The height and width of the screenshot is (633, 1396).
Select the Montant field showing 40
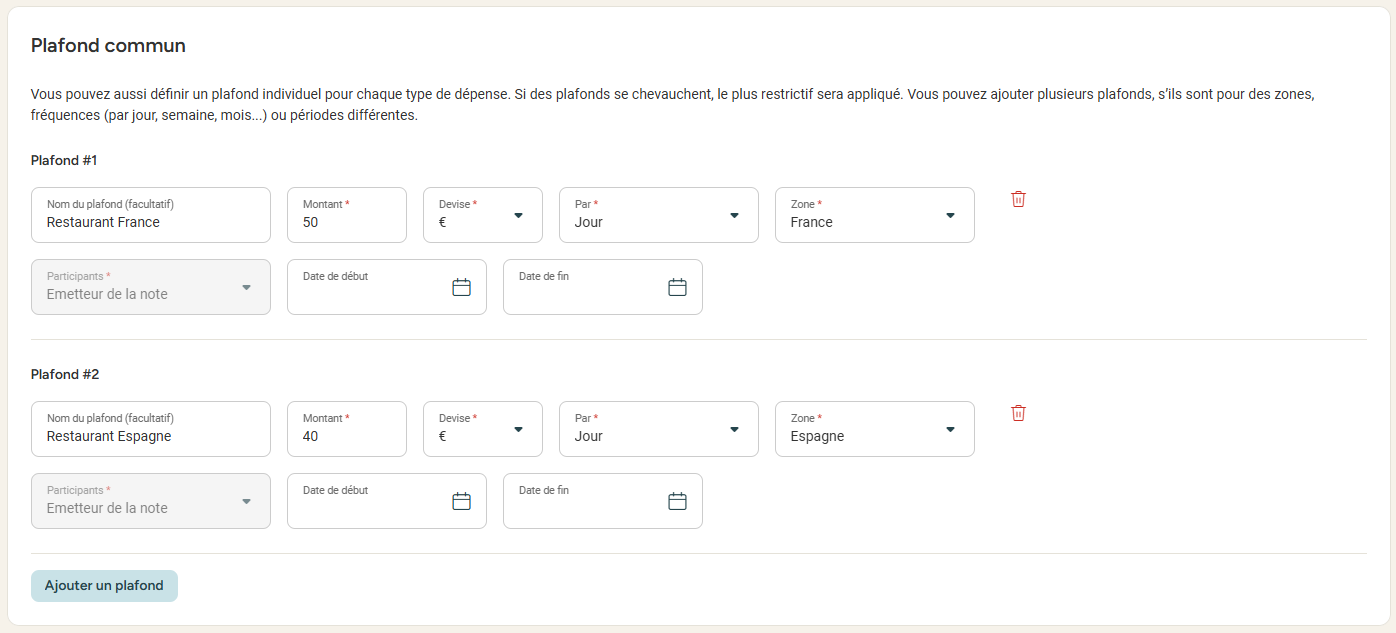347,429
